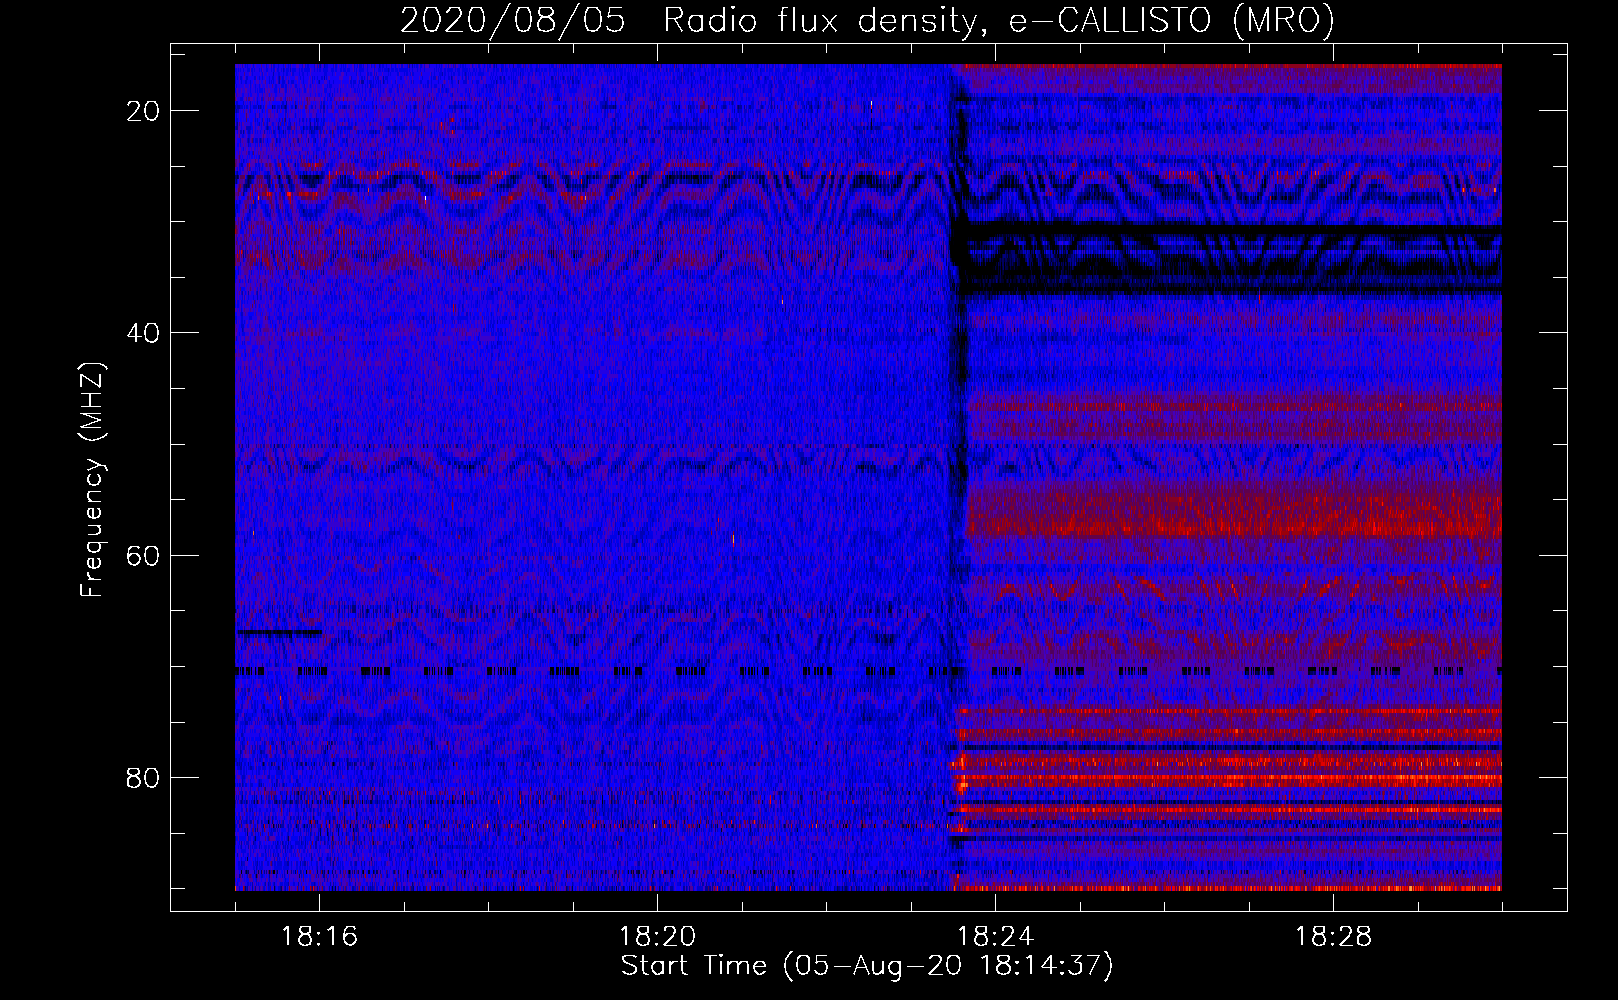1618x1000 pixels.
Task: Click the 40 frequency tick label
Action: tap(144, 333)
